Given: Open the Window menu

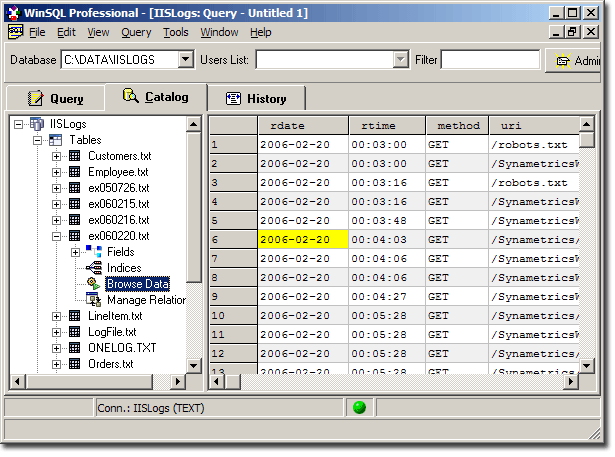Looking at the screenshot, I should 219,32.
